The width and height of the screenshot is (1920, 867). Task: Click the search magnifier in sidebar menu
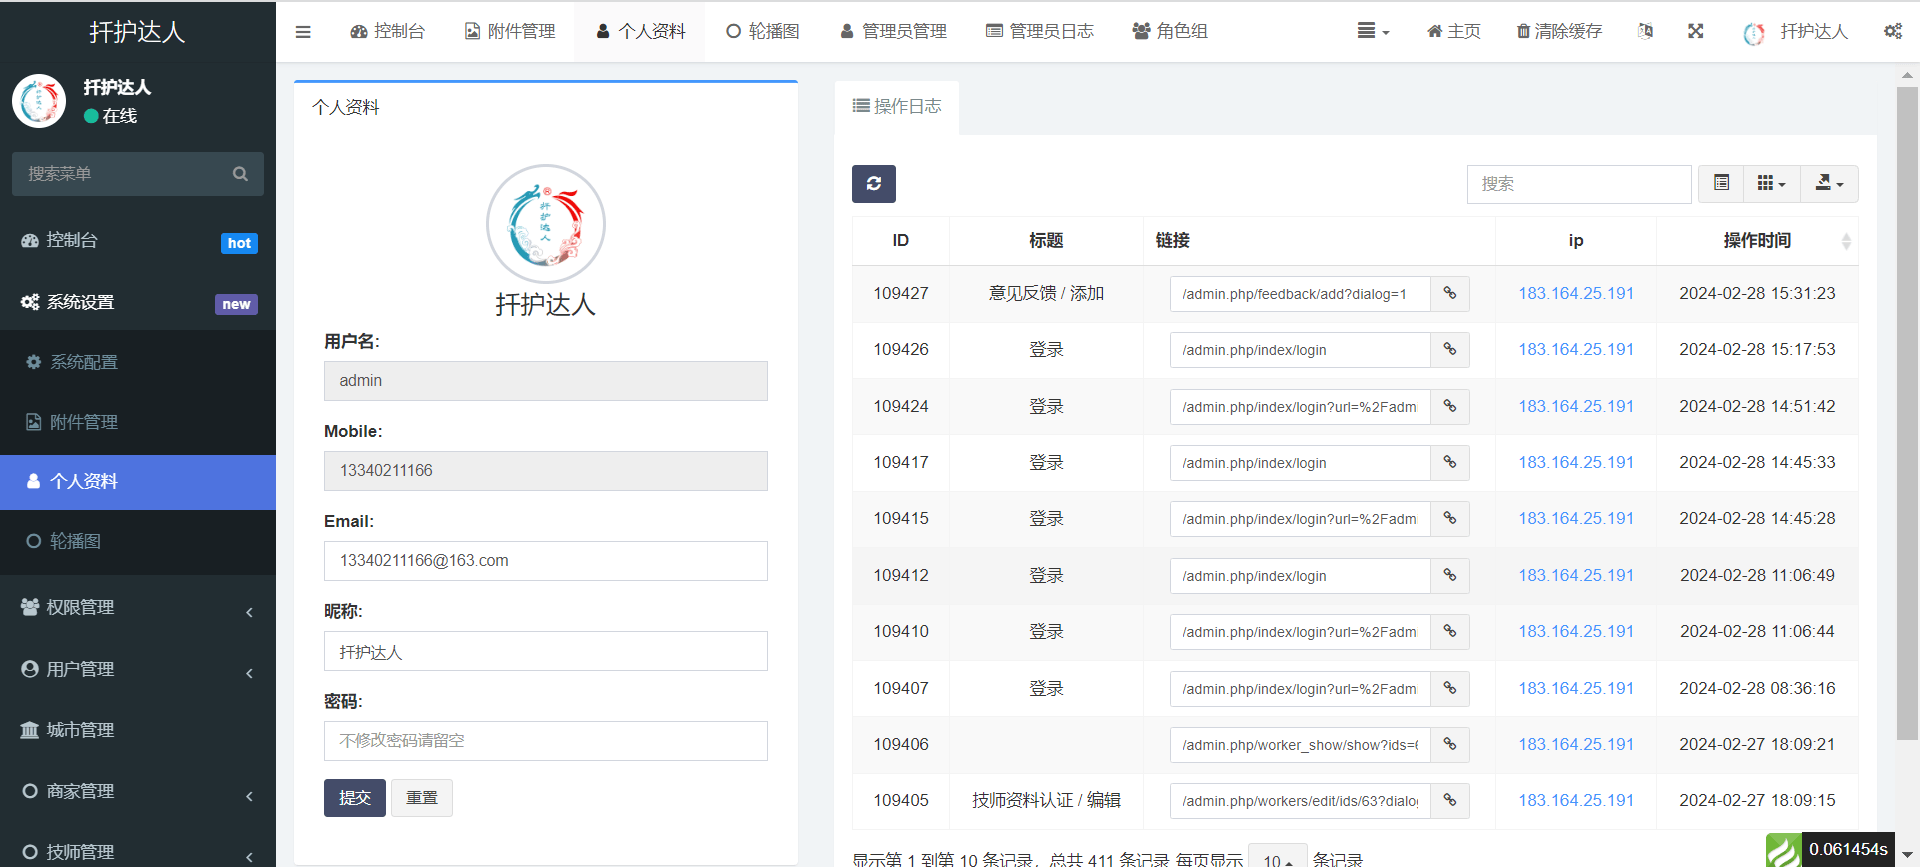tap(240, 174)
